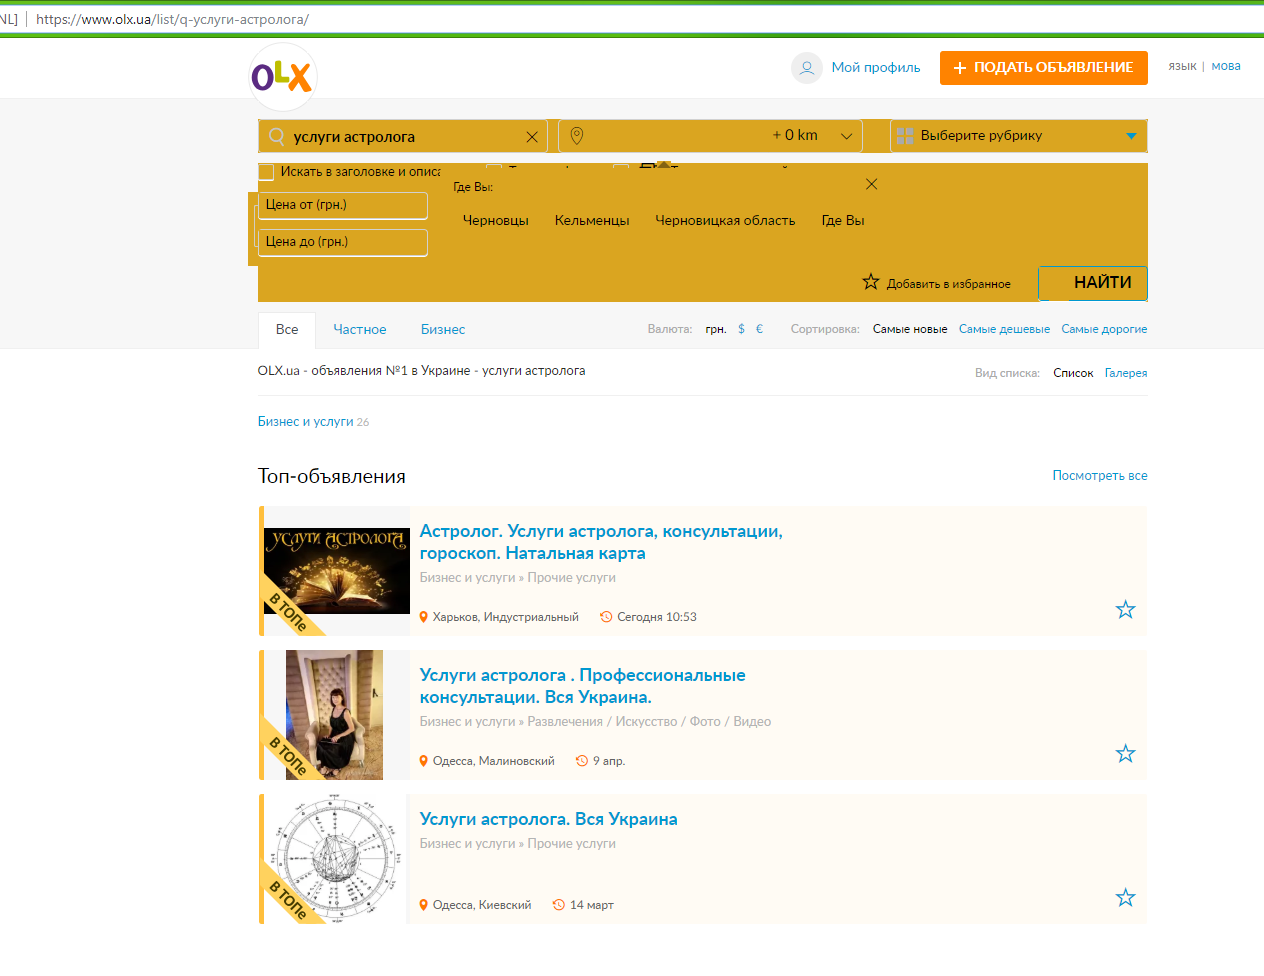Open the Выберите рубрику category dropdown
This screenshot has width=1264, height=976.
[x=1018, y=136]
